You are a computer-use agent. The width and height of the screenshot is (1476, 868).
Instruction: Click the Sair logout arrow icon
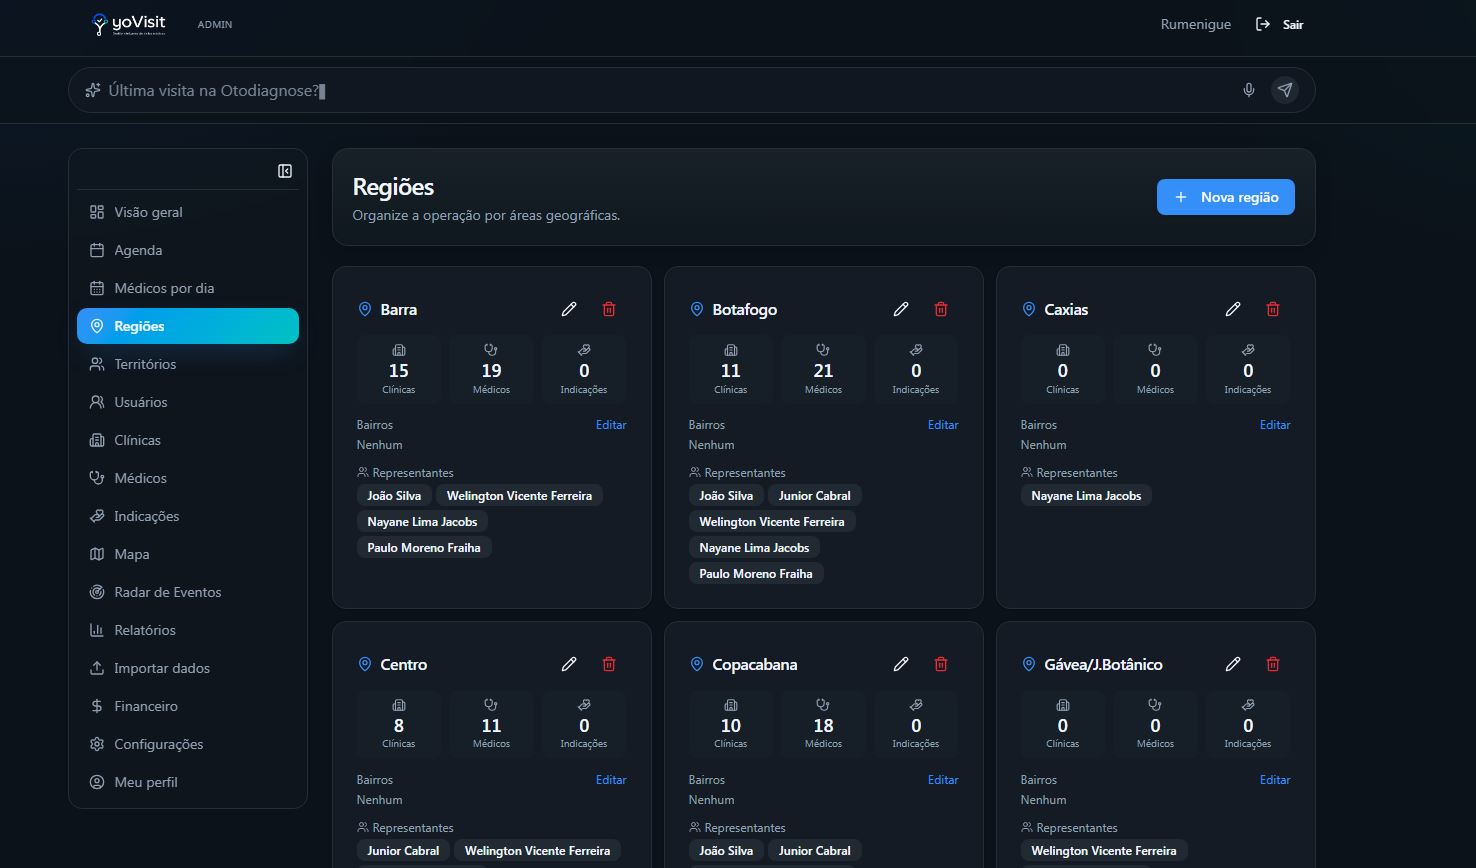(x=1263, y=24)
